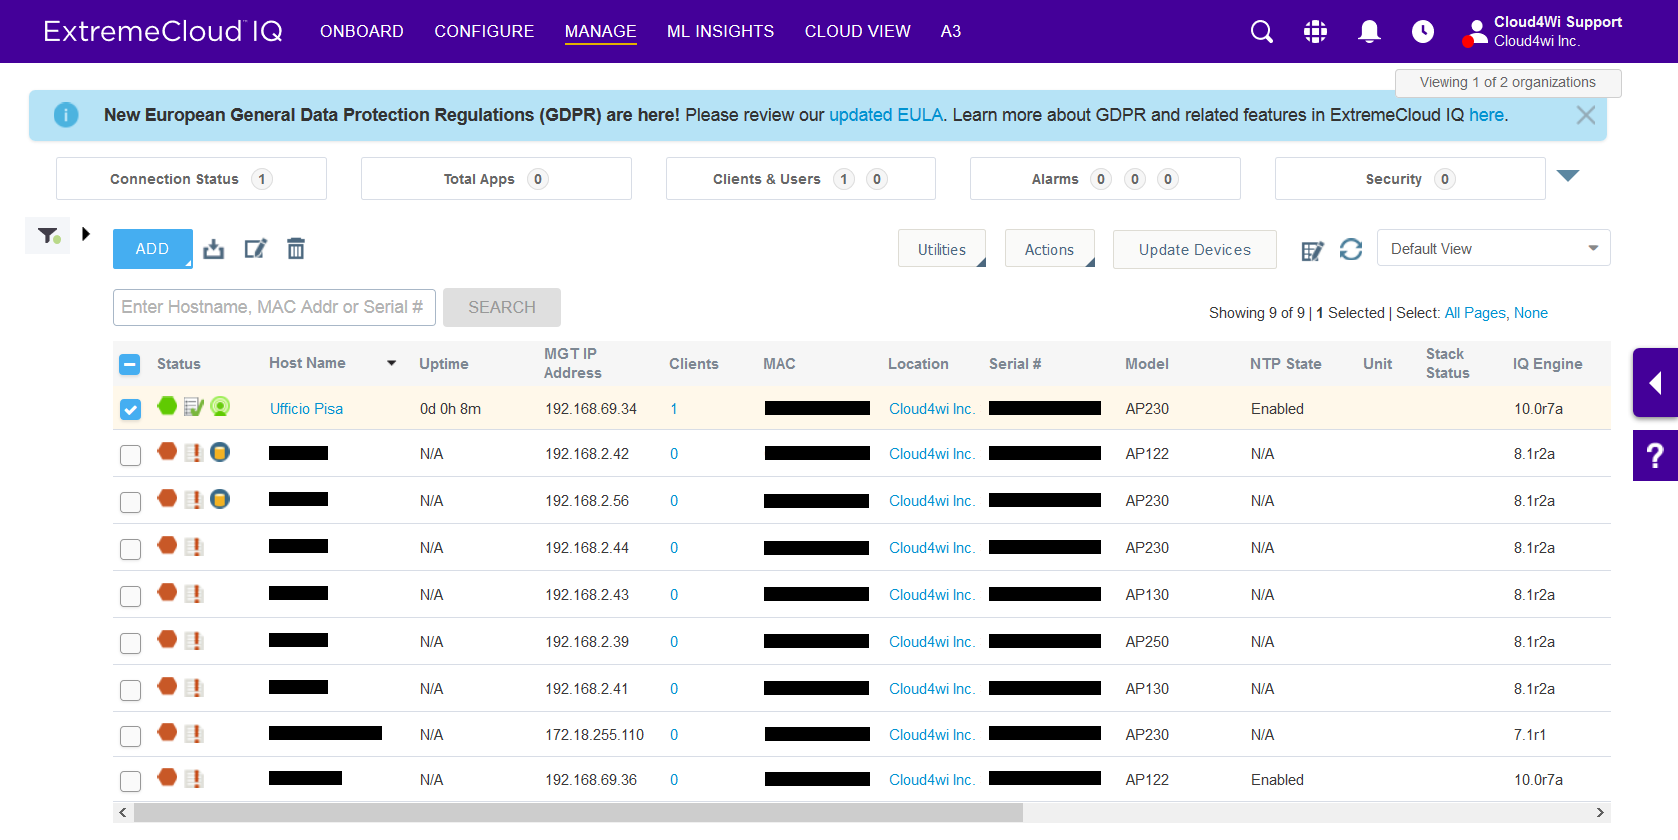The width and height of the screenshot is (1678, 840).
Task: Click the refresh device list icon
Action: point(1351,249)
